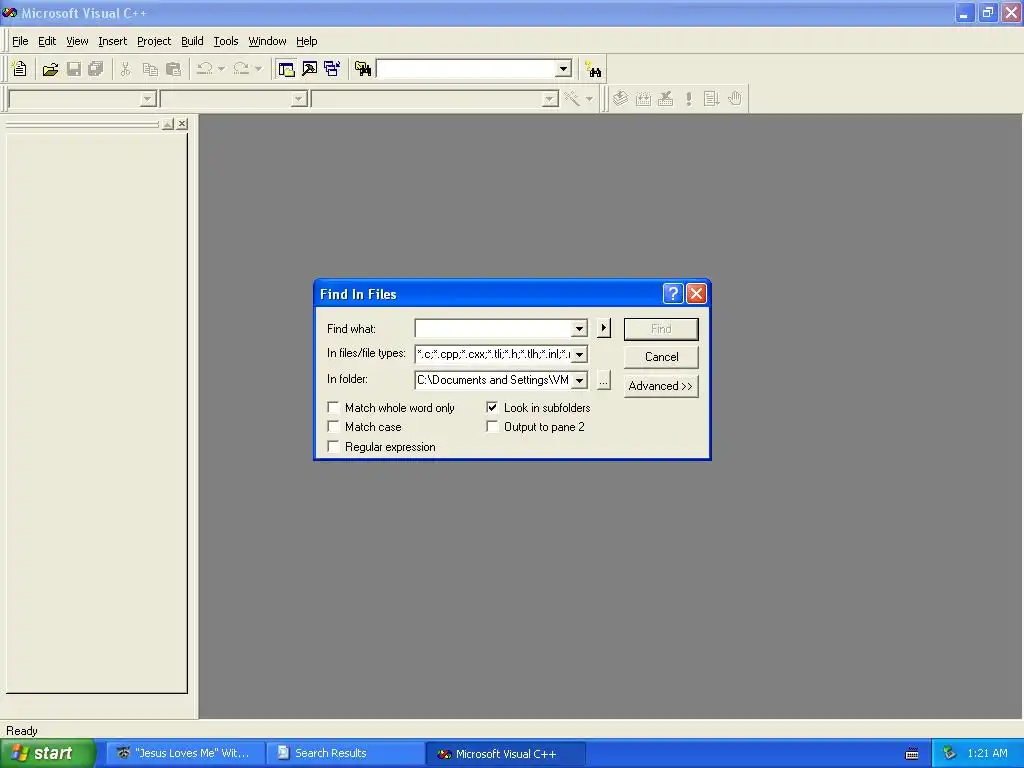
Task: Click the workspace pane expand arrow icon
Action: point(168,123)
